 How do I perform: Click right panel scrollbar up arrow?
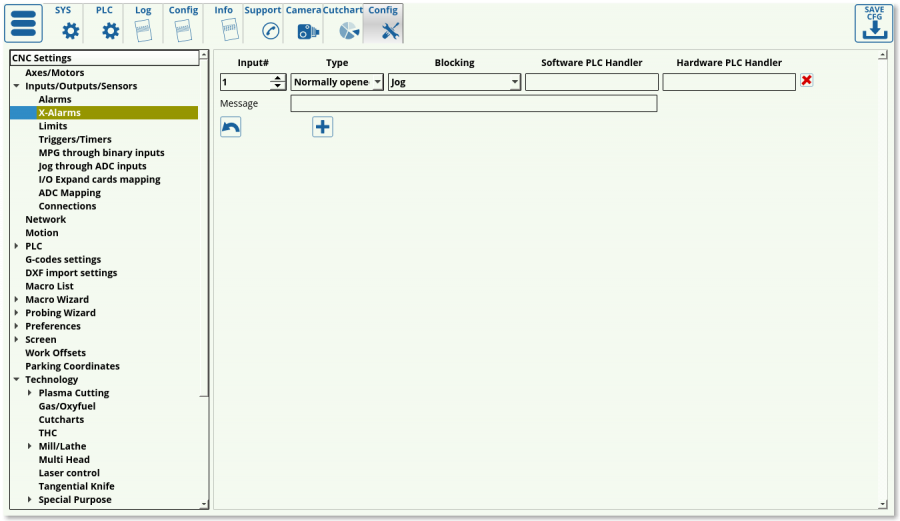pyautogui.click(x=883, y=55)
